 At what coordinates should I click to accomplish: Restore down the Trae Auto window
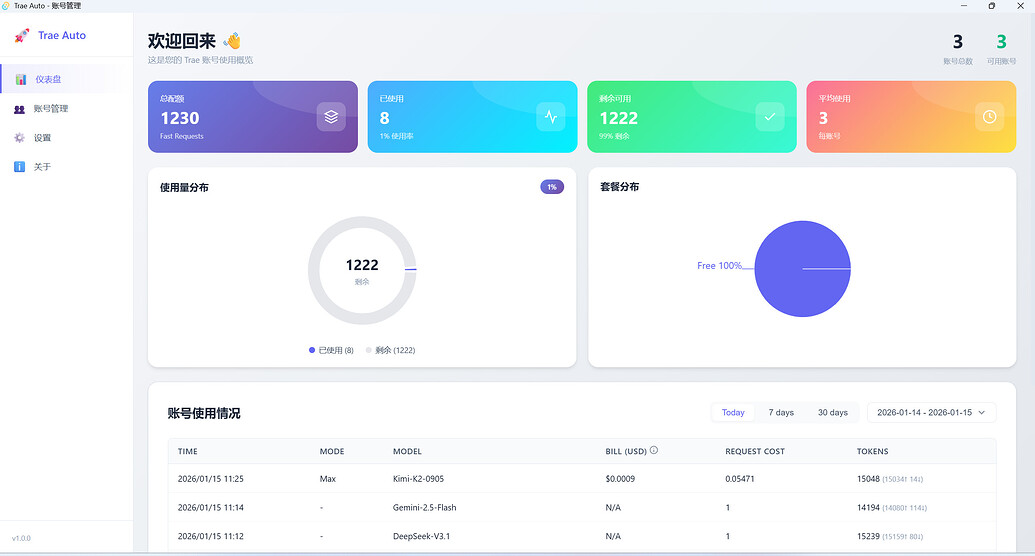[991, 5]
